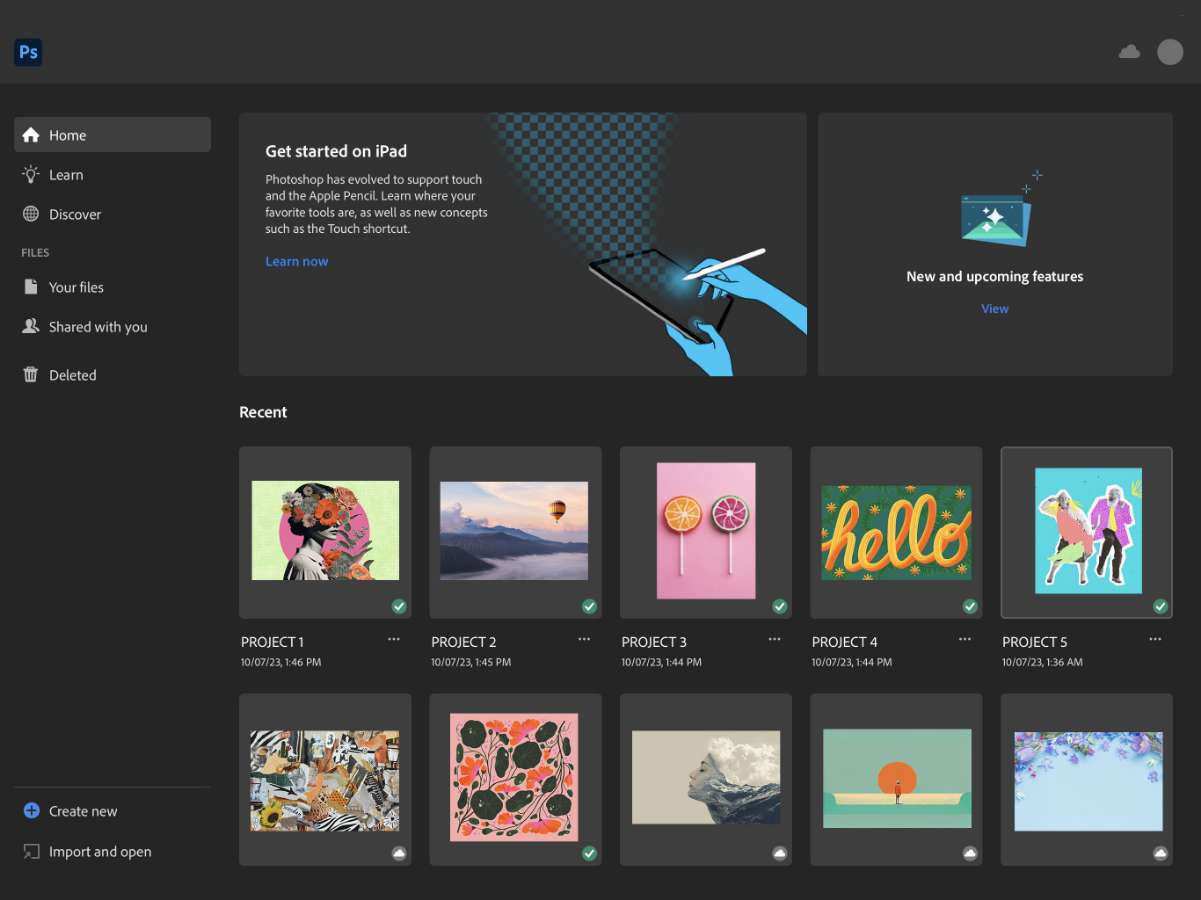Click the Photoshop logo icon
This screenshot has height=900, width=1201.
(27, 52)
